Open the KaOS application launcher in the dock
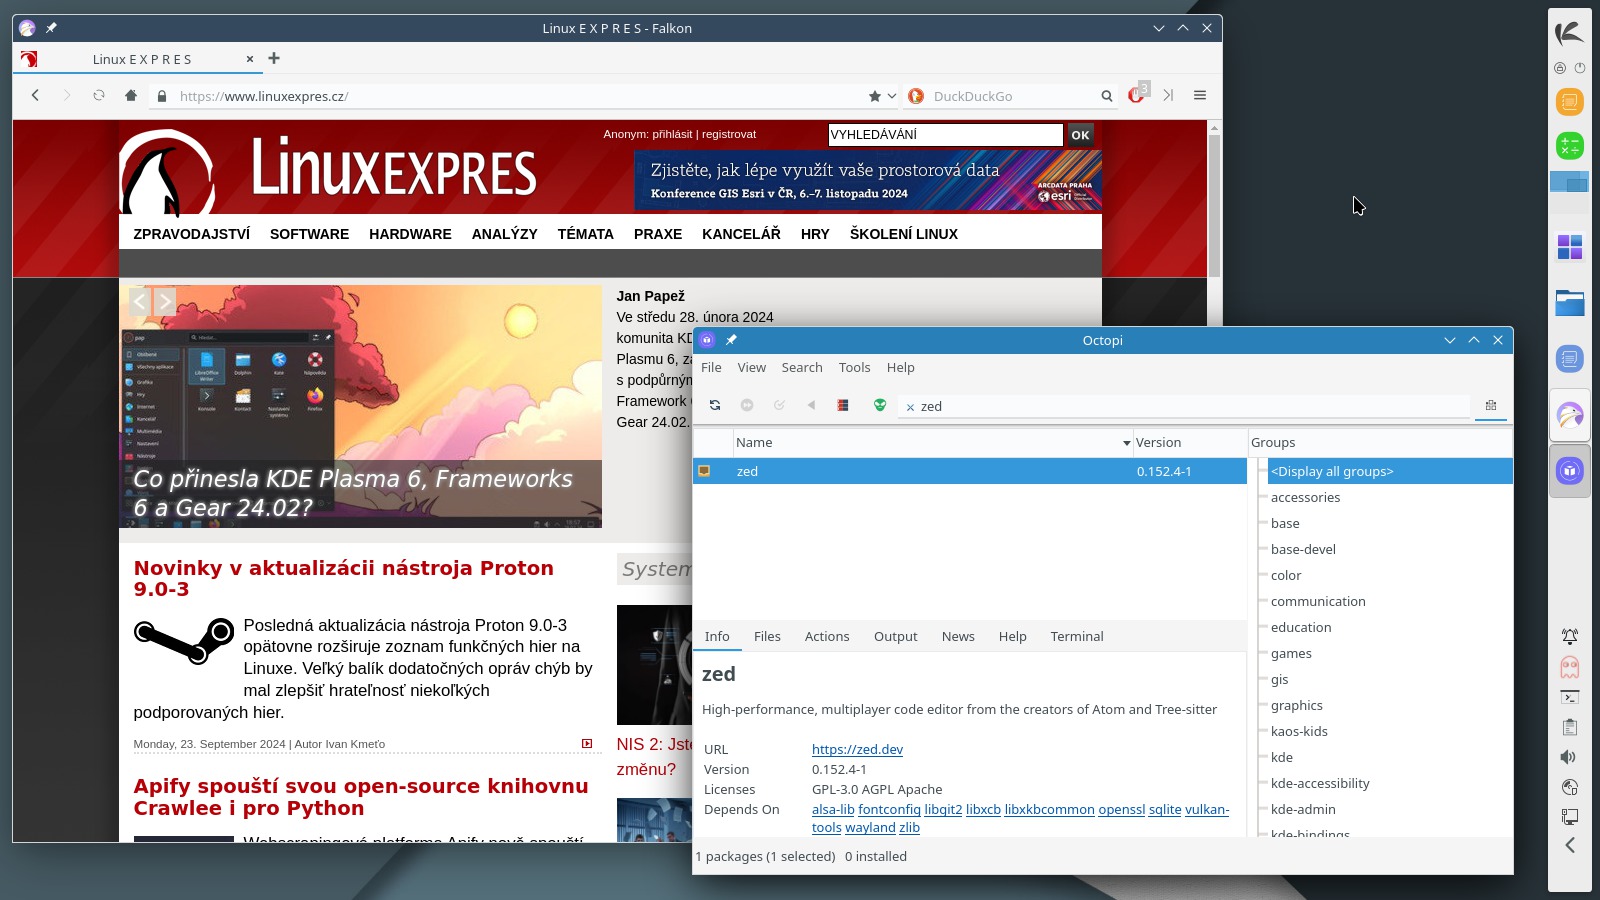1600x900 pixels. point(1570,33)
